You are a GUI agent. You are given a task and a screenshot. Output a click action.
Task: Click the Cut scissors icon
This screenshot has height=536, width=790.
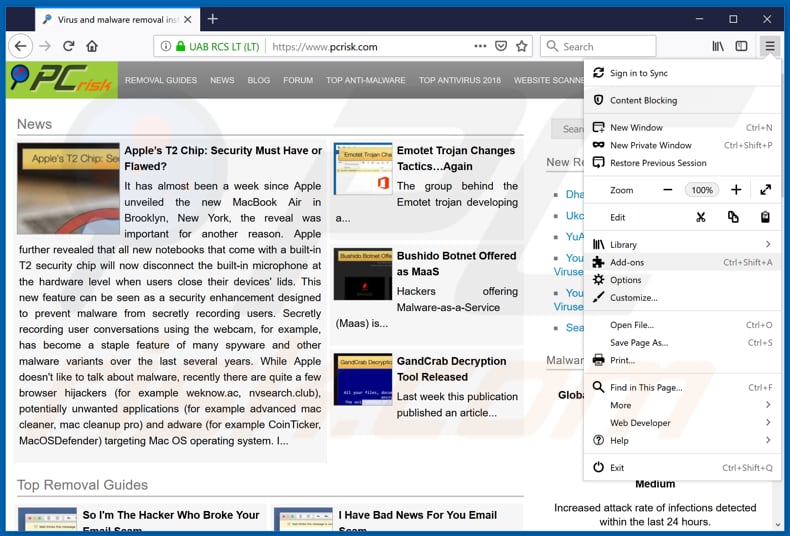click(x=701, y=217)
